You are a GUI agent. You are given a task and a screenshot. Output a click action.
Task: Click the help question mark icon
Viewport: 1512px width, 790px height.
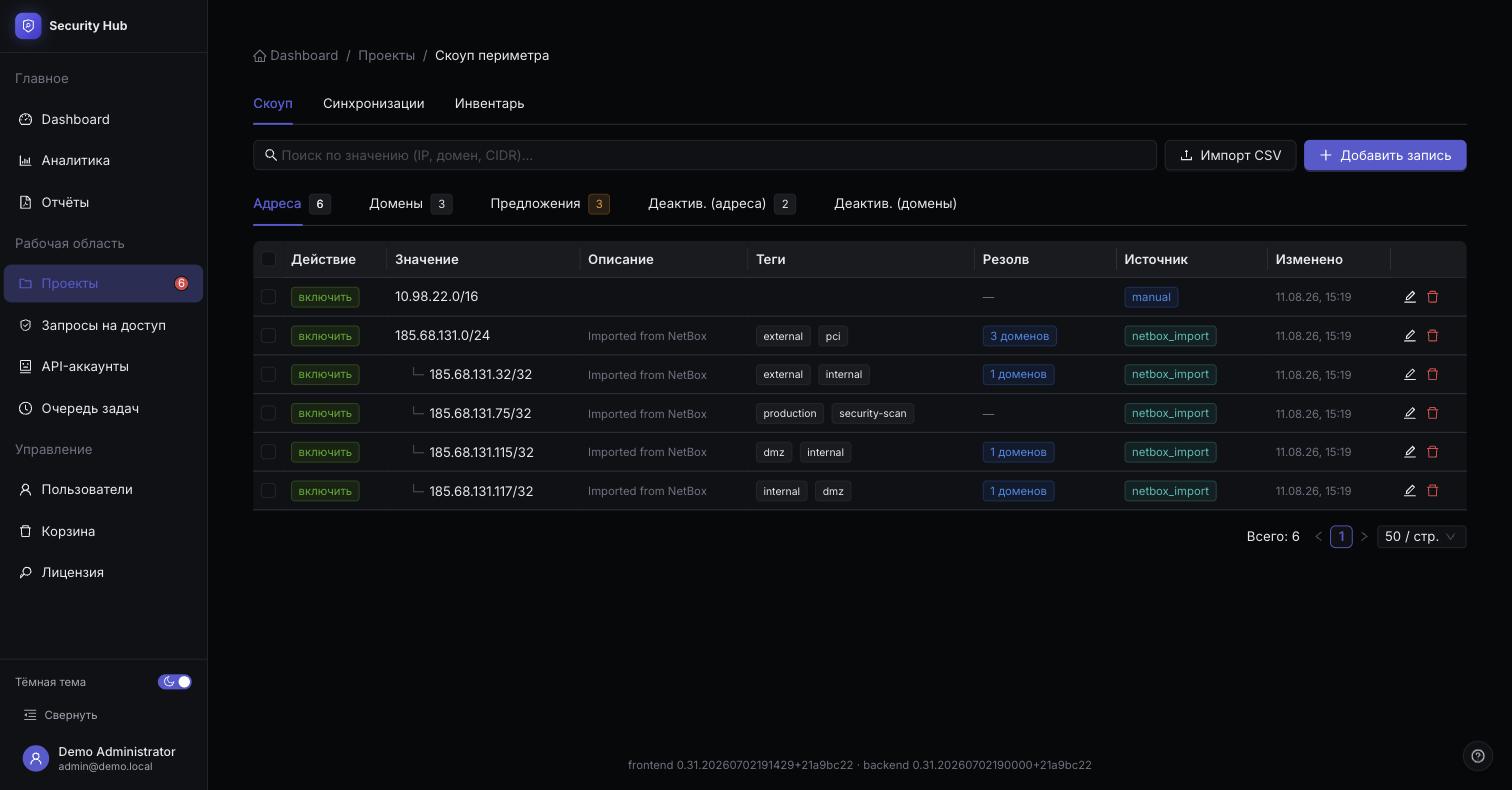1478,756
